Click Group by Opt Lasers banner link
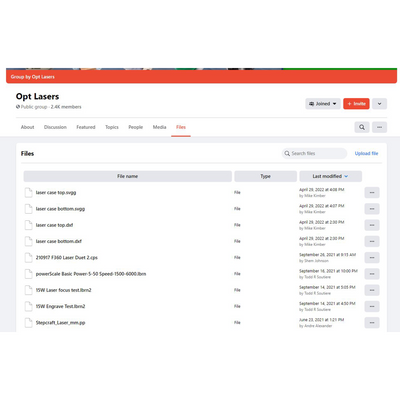Image resolution: width=400 pixels, height=400 pixels. (33, 77)
